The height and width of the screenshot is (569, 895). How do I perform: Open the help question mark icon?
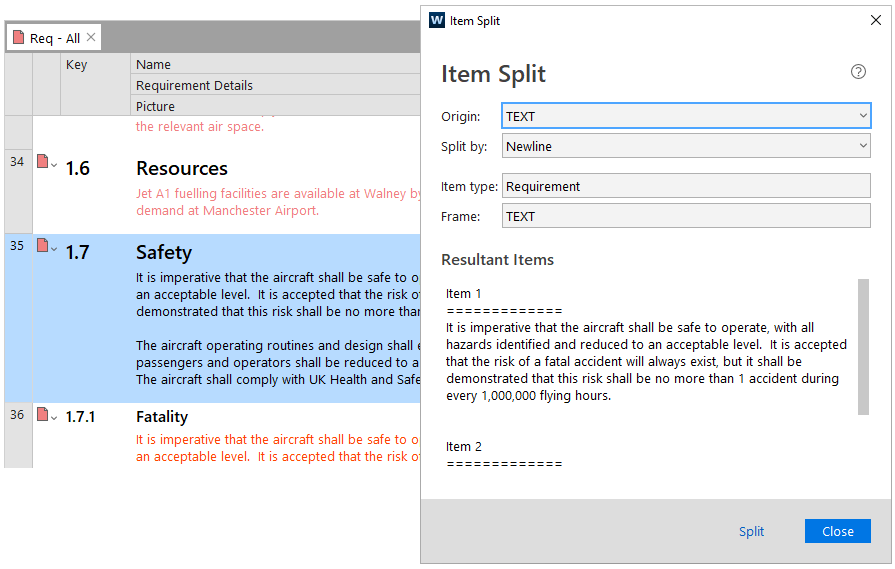pos(858,72)
